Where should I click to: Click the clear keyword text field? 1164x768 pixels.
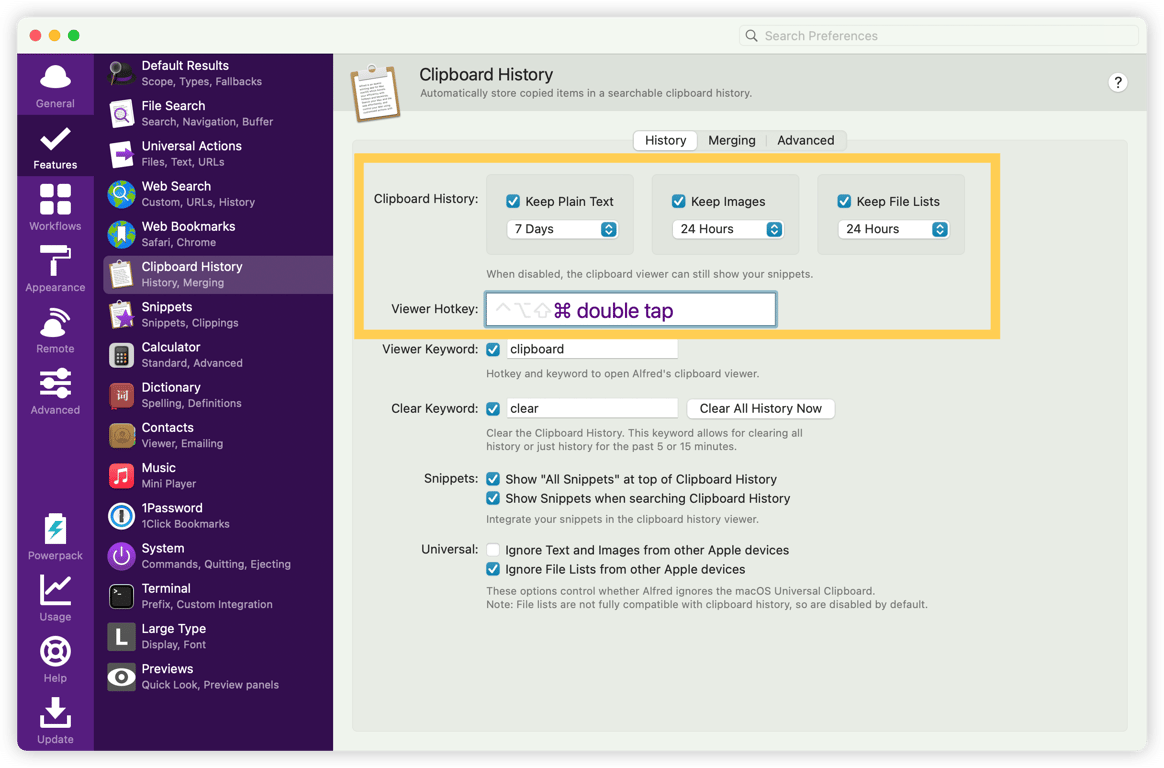pos(592,408)
